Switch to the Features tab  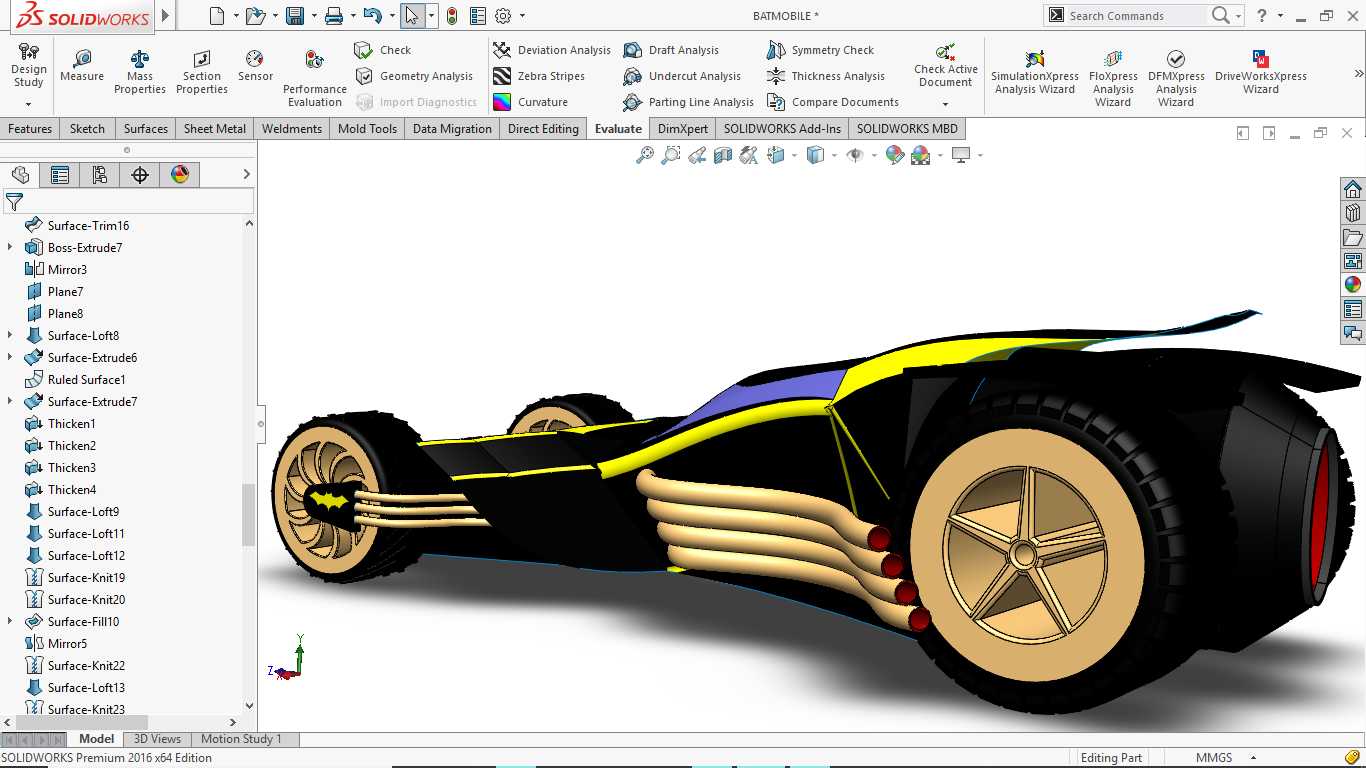click(x=30, y=129)
